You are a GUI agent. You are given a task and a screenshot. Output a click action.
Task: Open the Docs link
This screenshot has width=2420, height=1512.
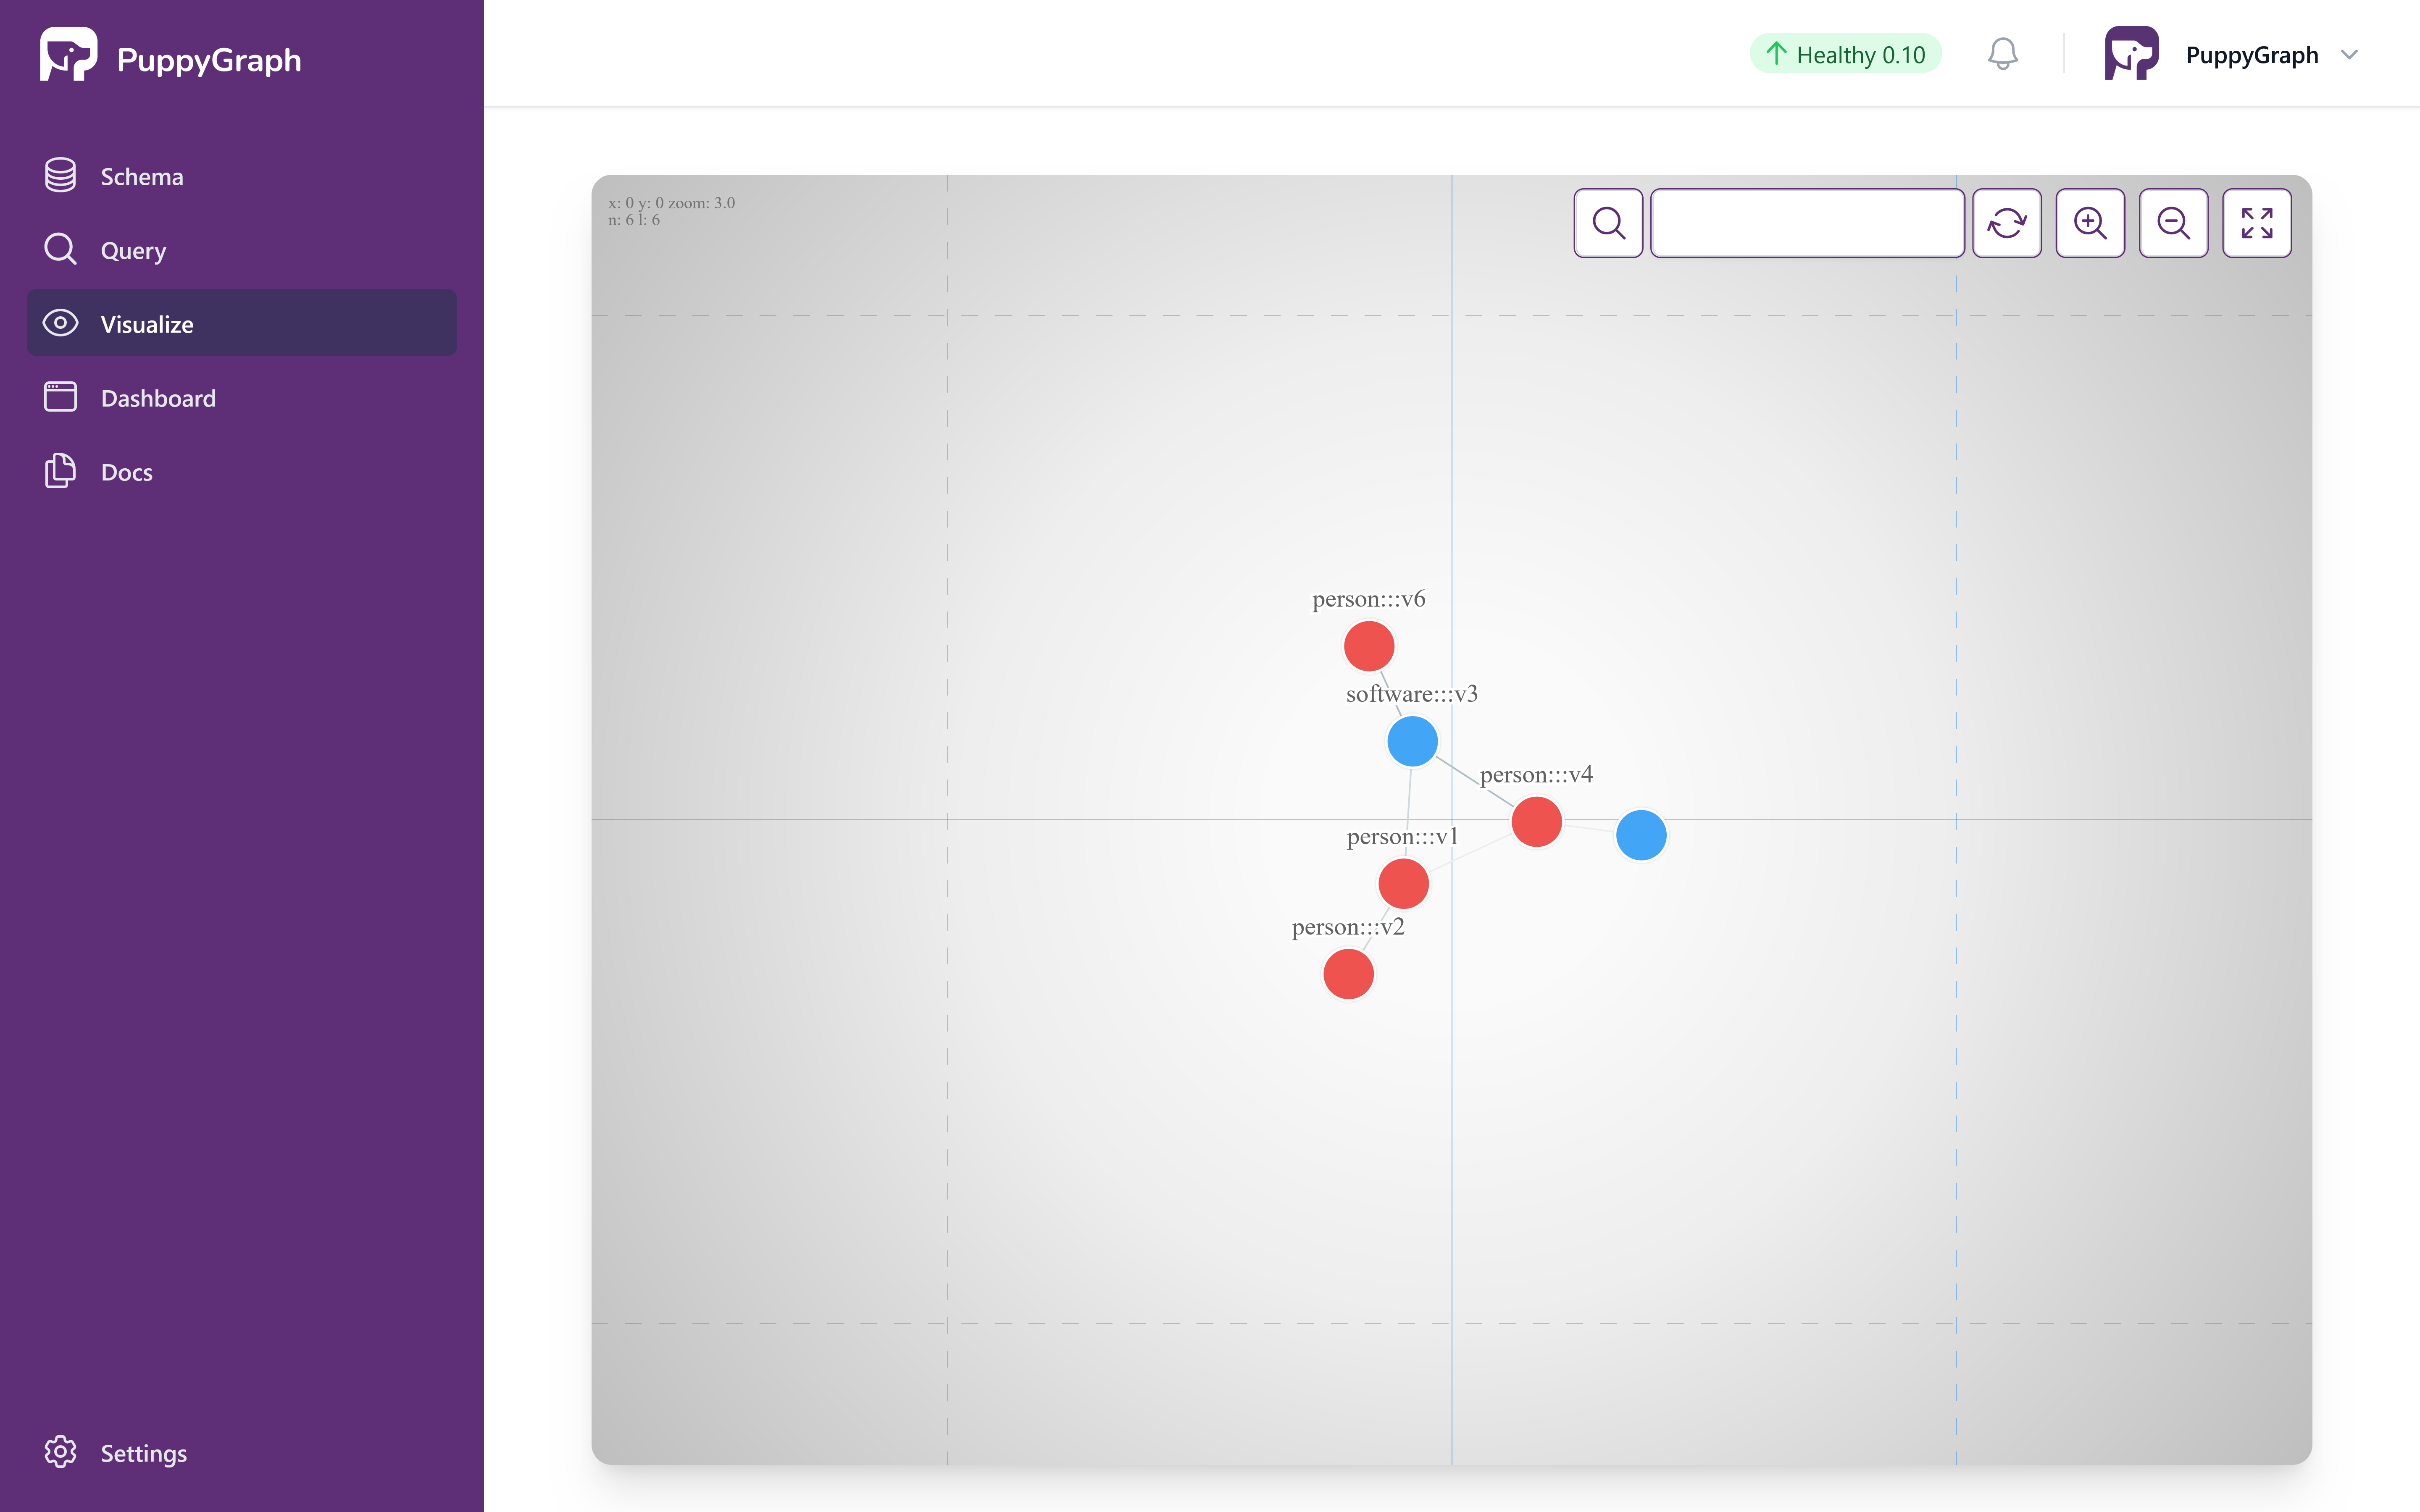pos(126,472)
